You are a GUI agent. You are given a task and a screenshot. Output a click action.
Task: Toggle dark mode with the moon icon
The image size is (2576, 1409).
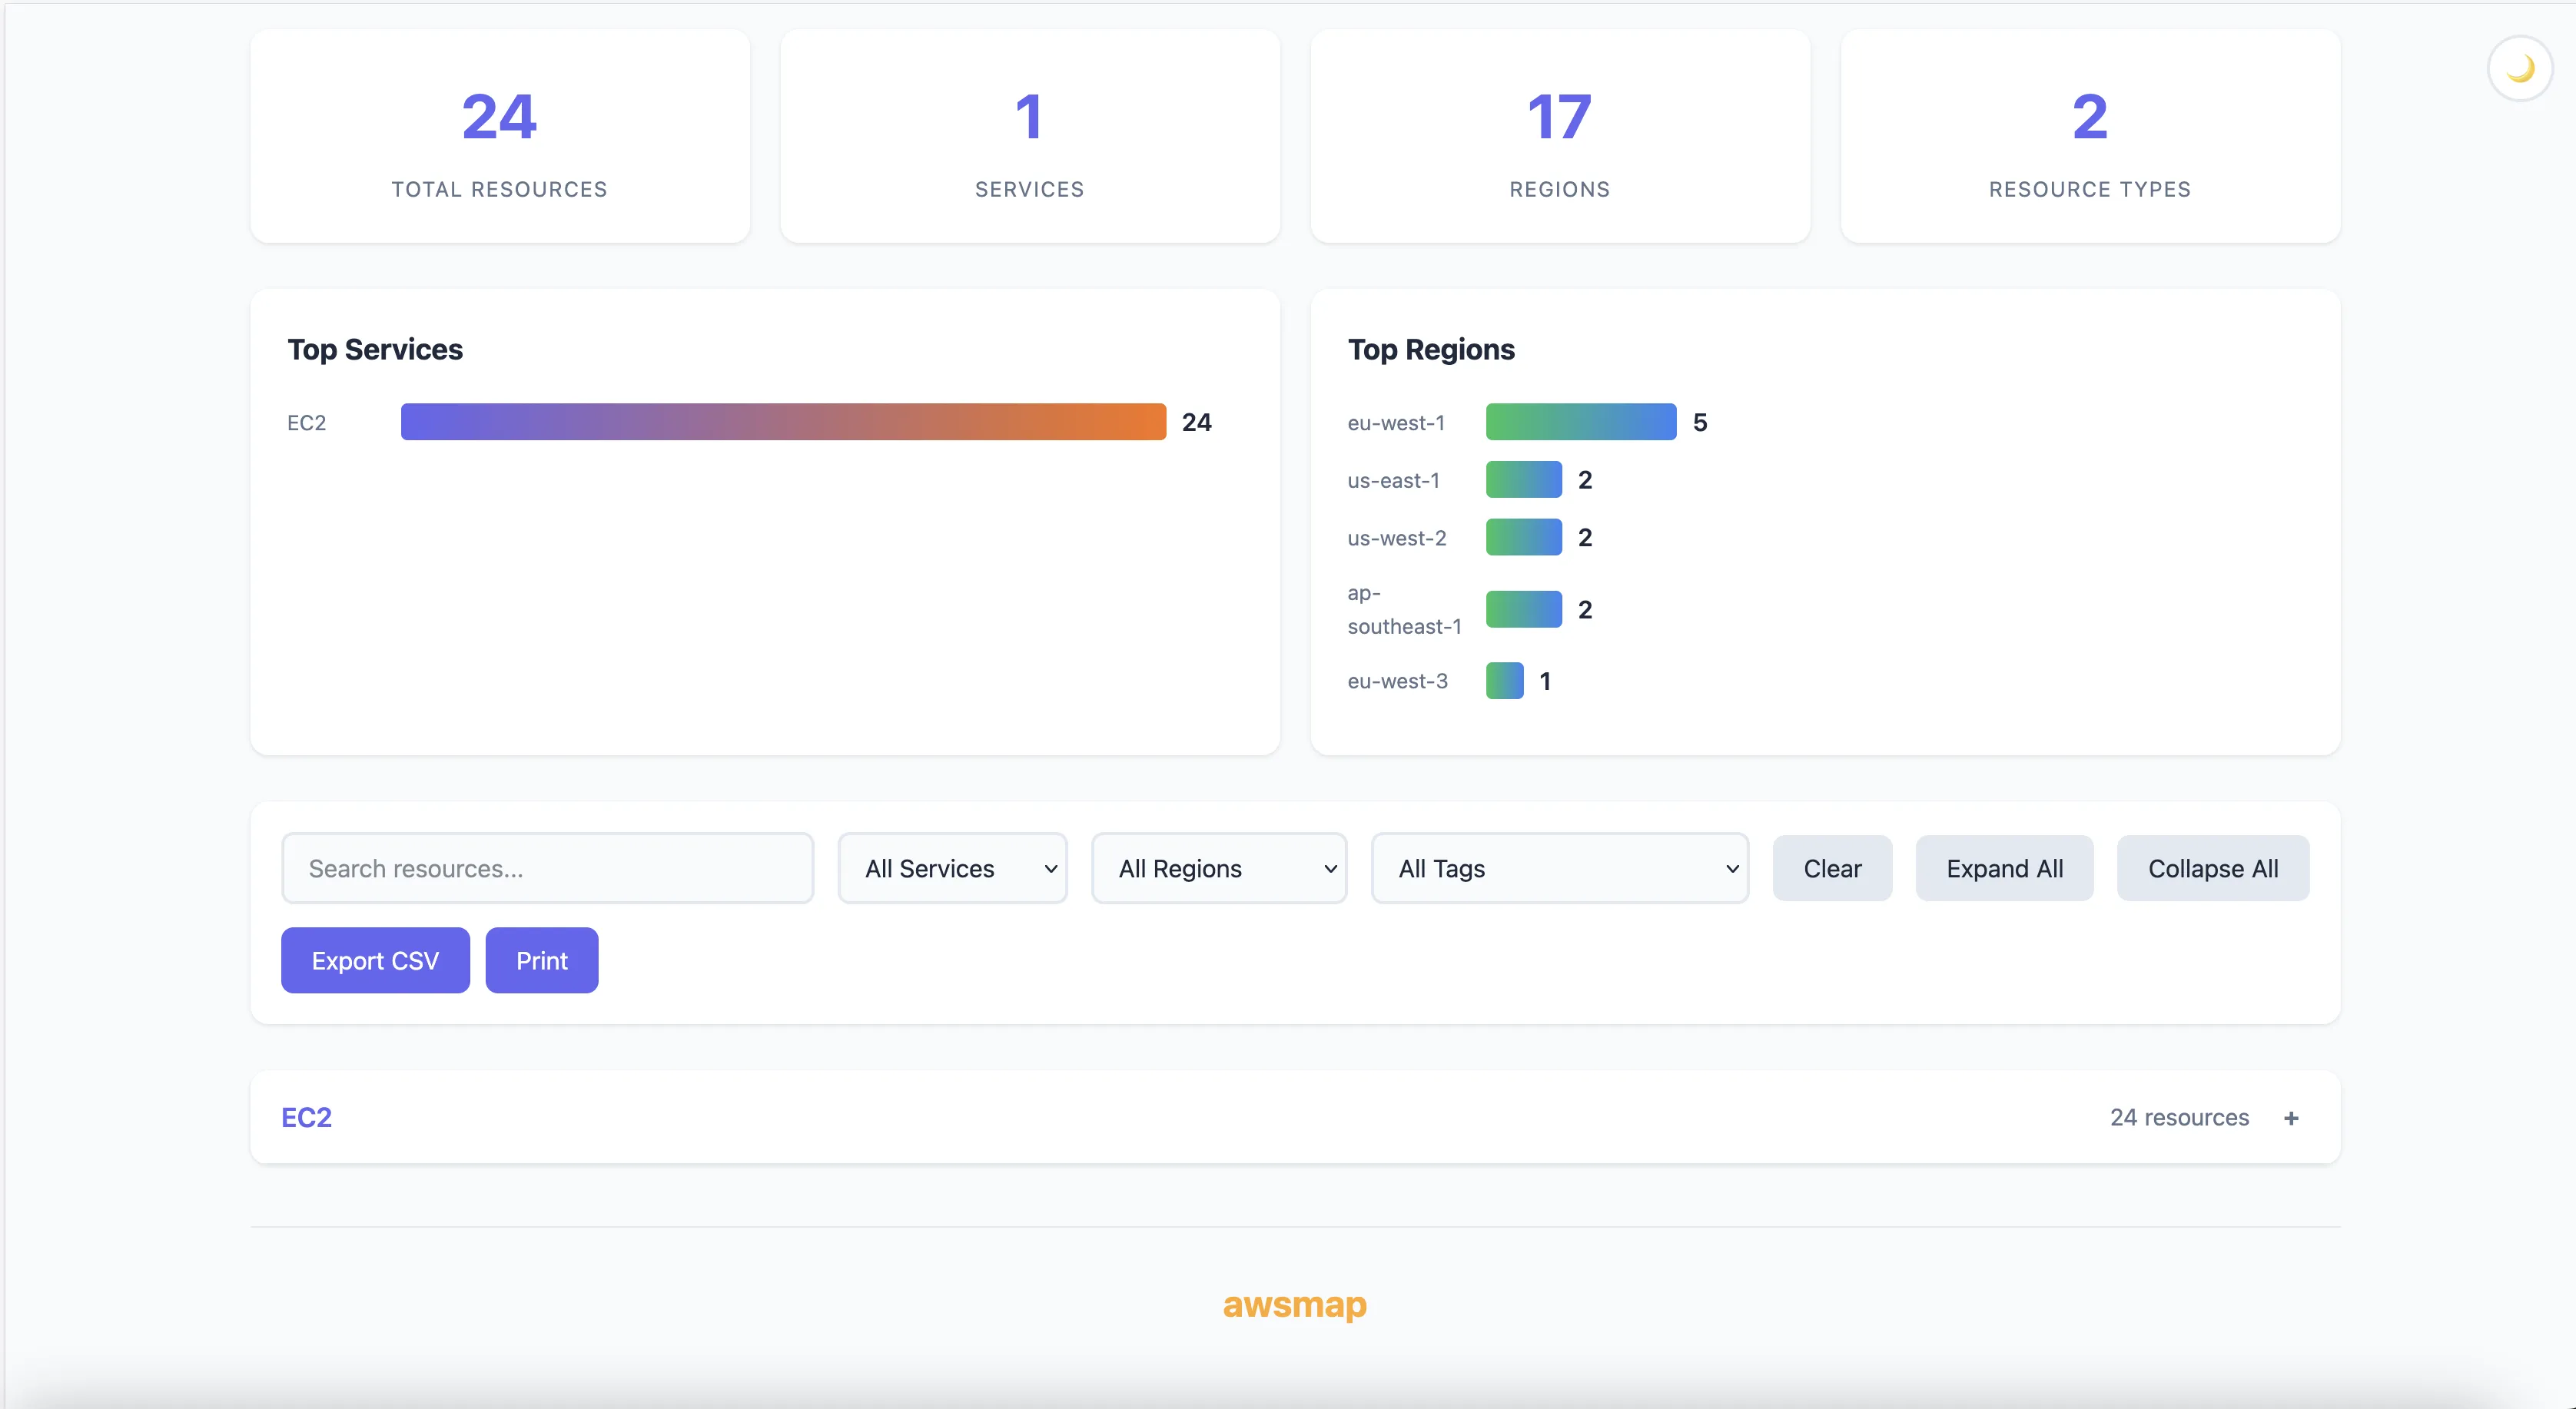[x=2519, y=67]
